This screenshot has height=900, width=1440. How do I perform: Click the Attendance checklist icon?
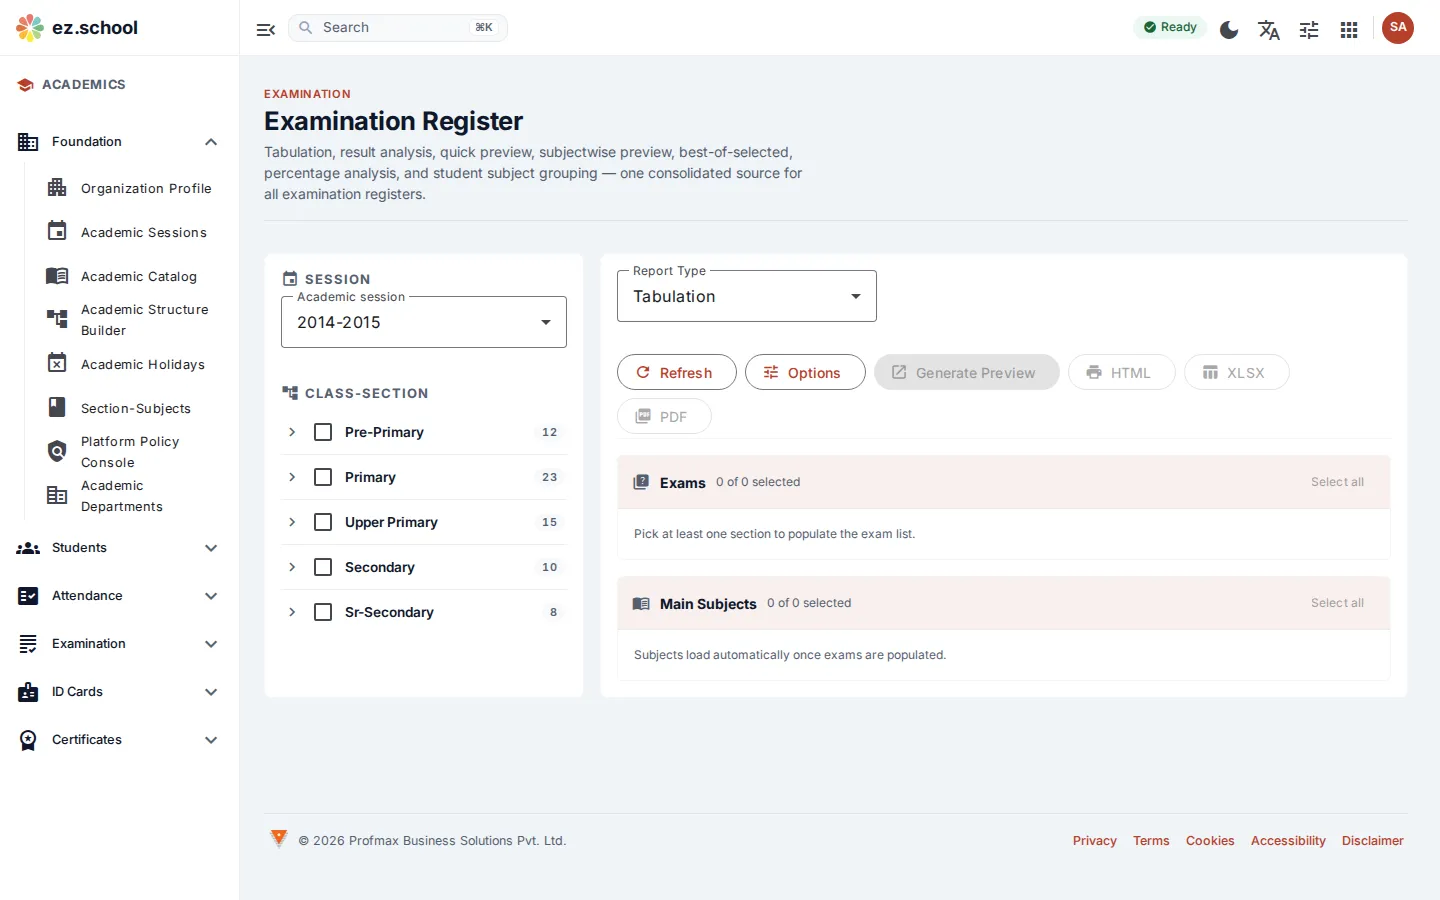click(x=28, y=596)
